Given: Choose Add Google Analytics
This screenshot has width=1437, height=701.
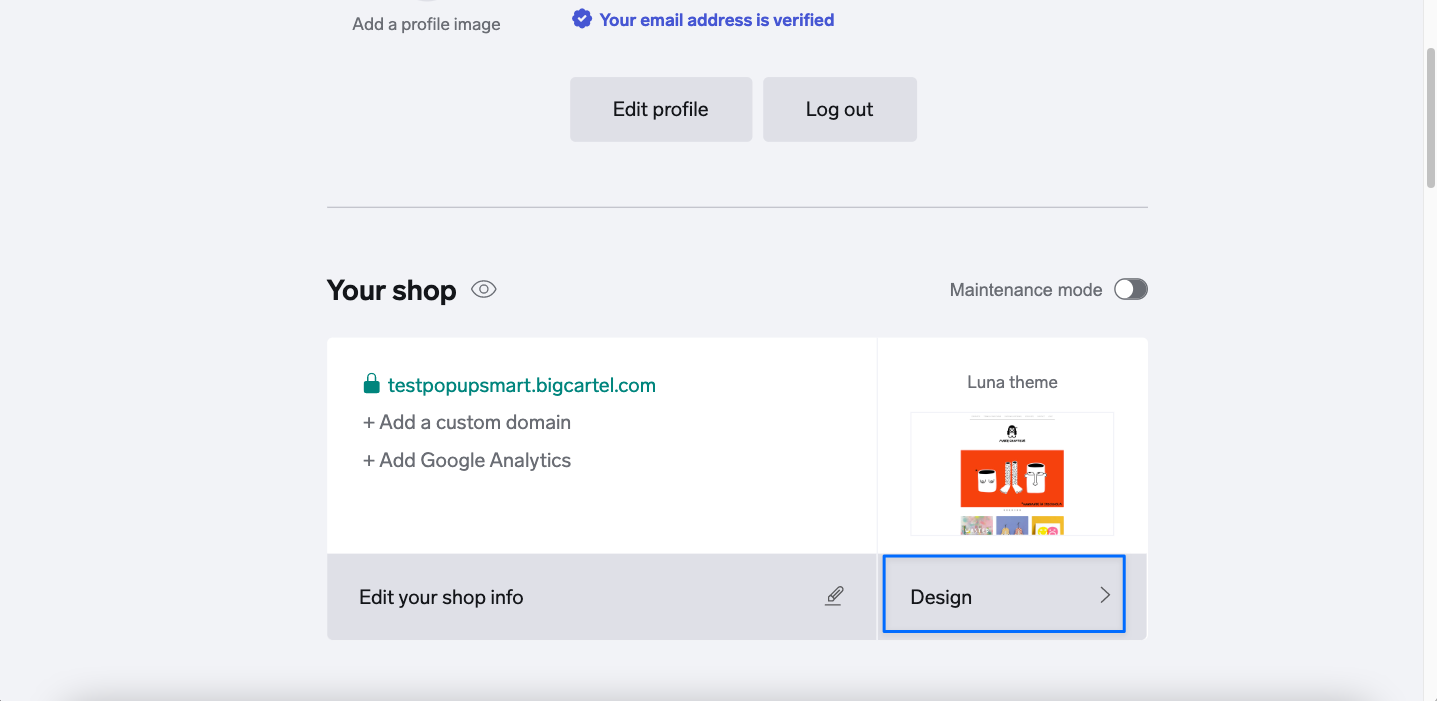Looking at the screenshot, I should pos(466,460).
